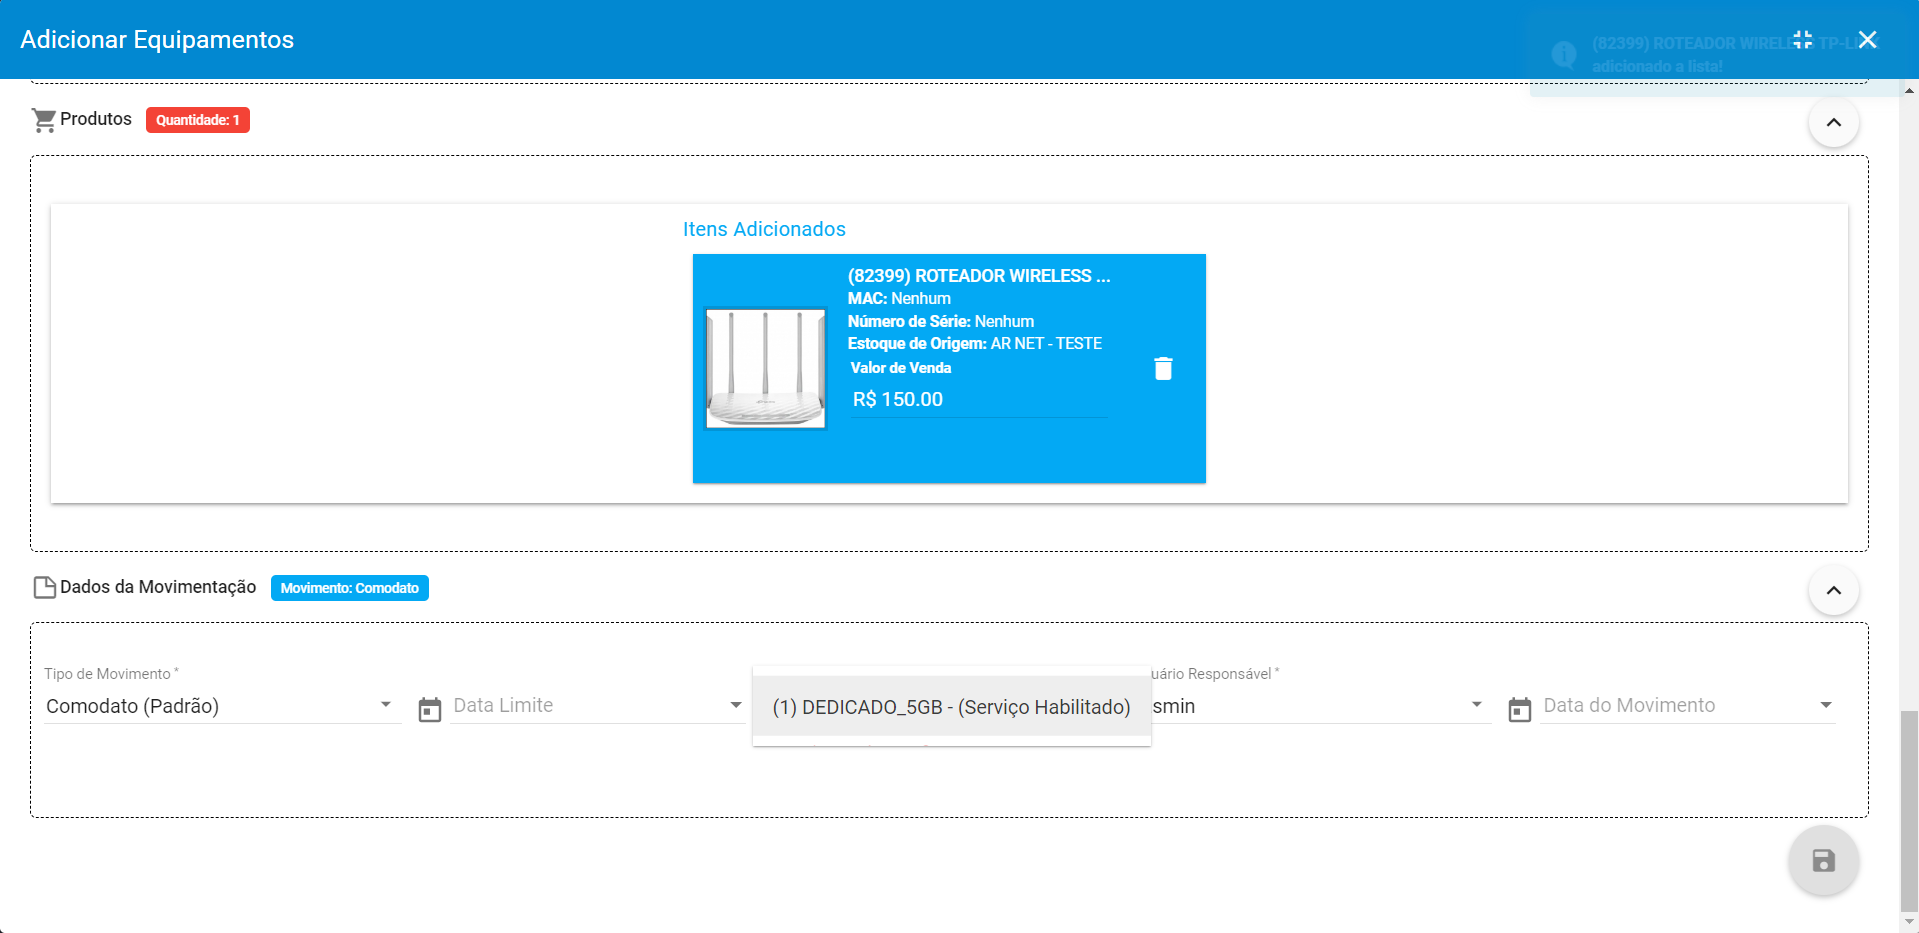
Task: Collapse the Produtos section
Action: 1833,122
